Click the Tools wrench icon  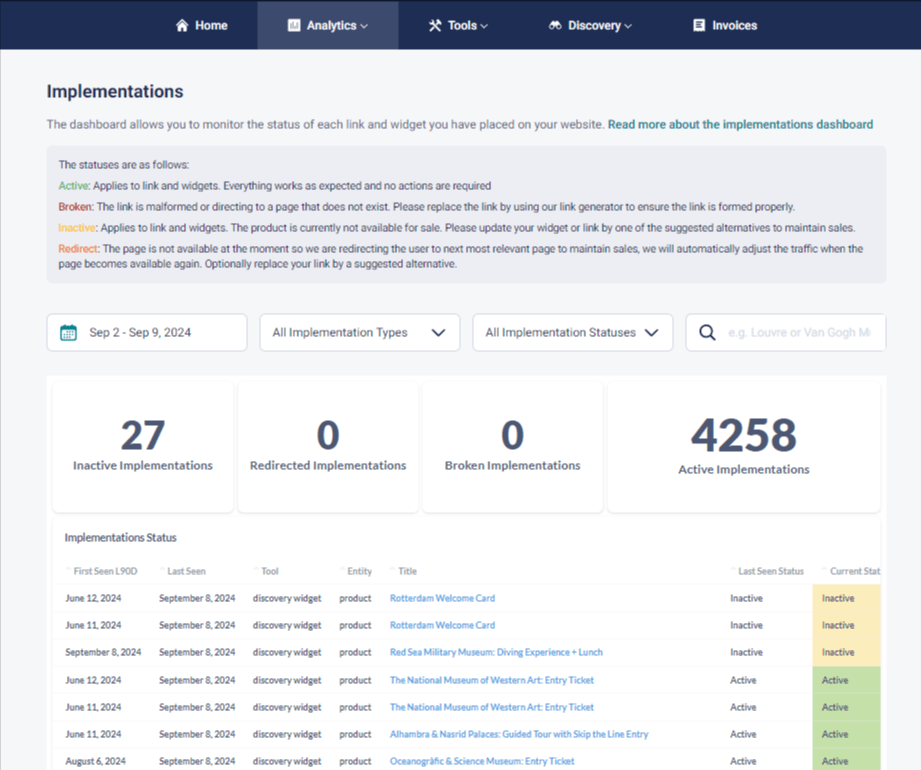(435, 25)
